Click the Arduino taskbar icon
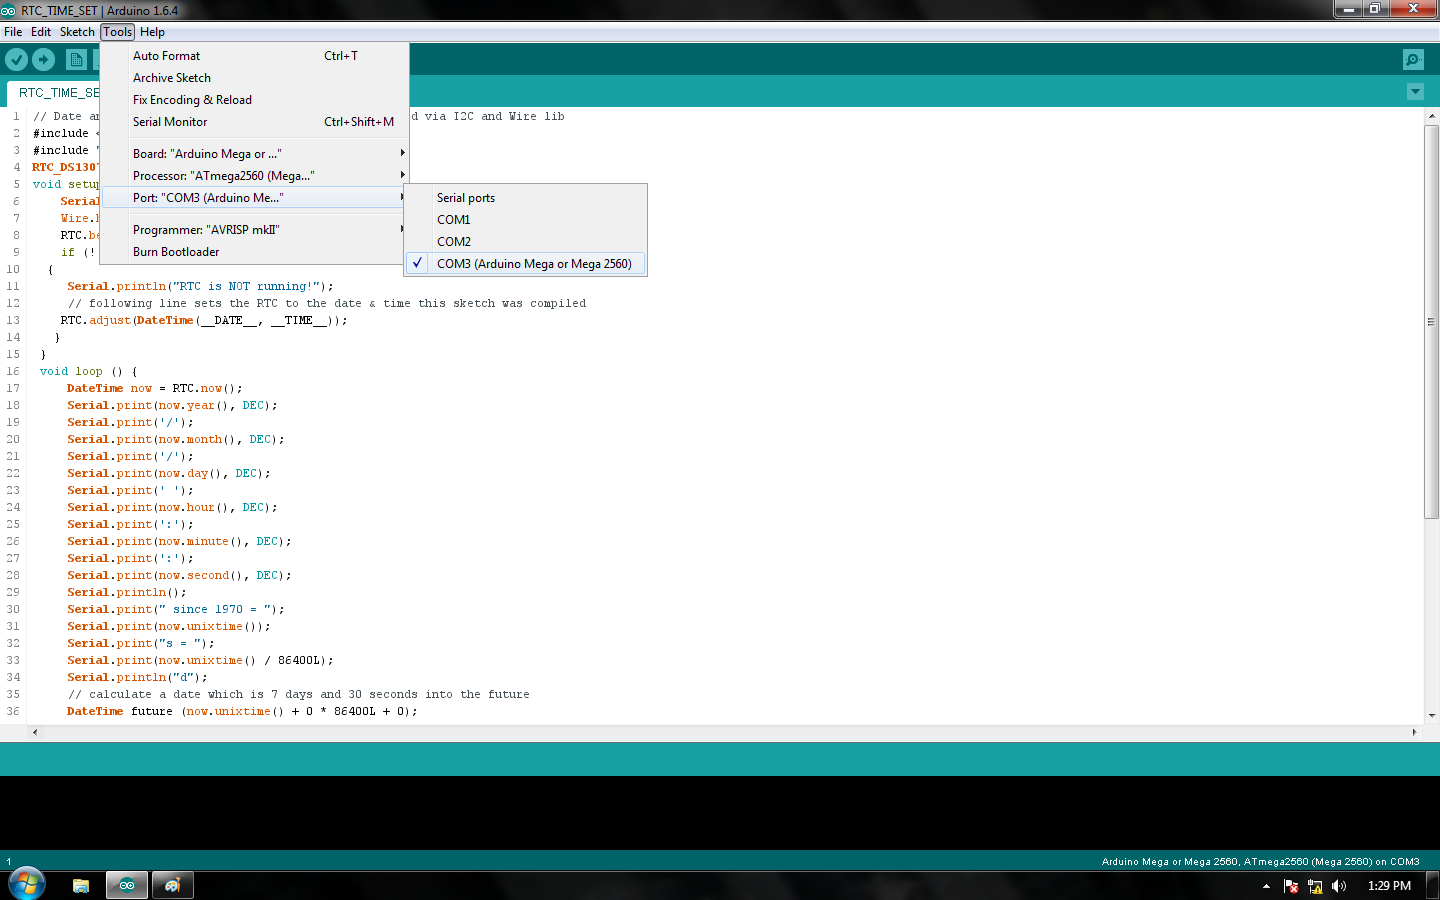The width and height of the screenshot is (1440, 900). click(127, 885)
